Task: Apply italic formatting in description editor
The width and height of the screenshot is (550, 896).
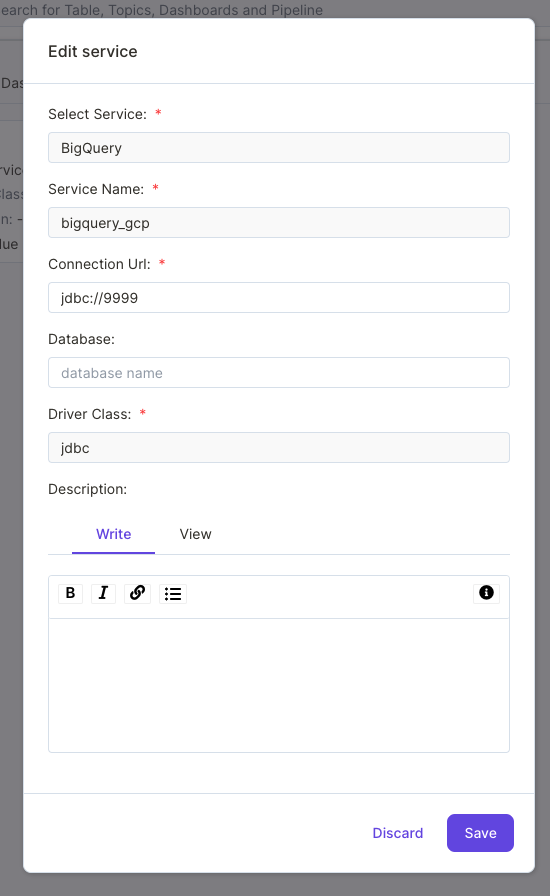Action: [103, 593]
